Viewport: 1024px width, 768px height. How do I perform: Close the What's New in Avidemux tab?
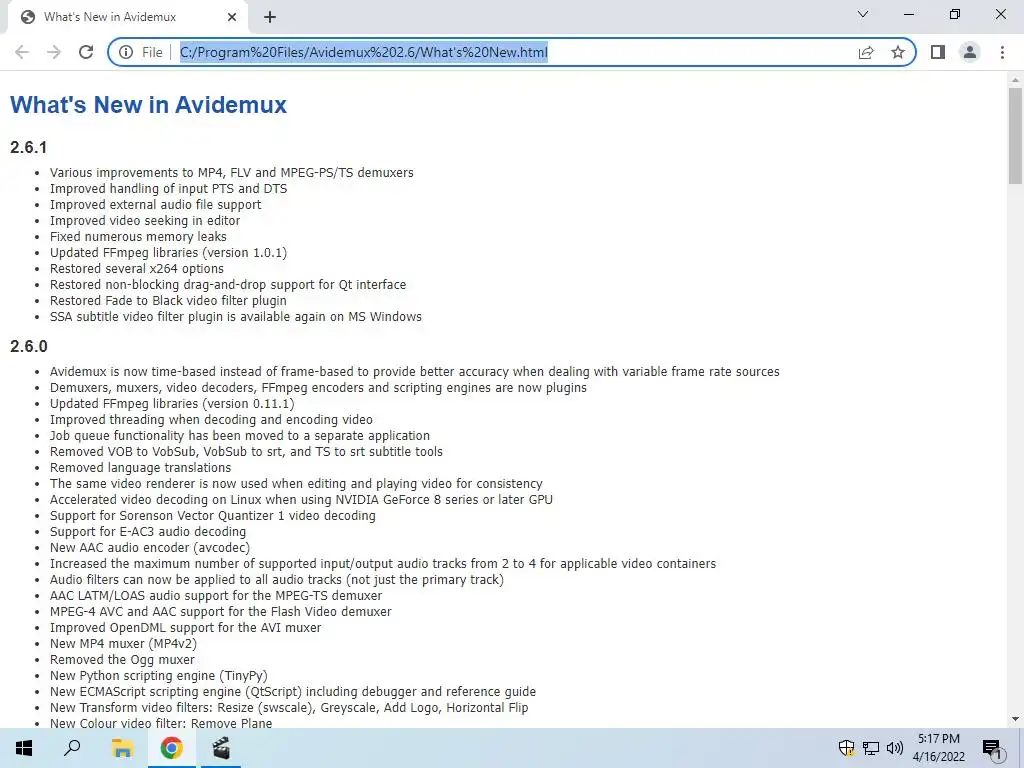(x=232, y=17)
